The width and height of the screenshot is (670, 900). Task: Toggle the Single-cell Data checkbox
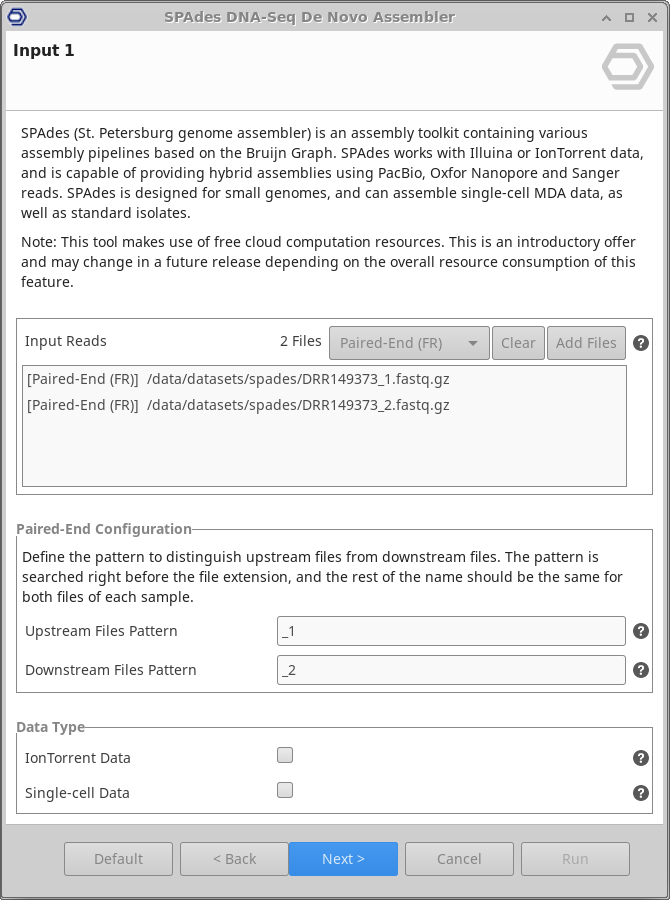tap(285, 790)
